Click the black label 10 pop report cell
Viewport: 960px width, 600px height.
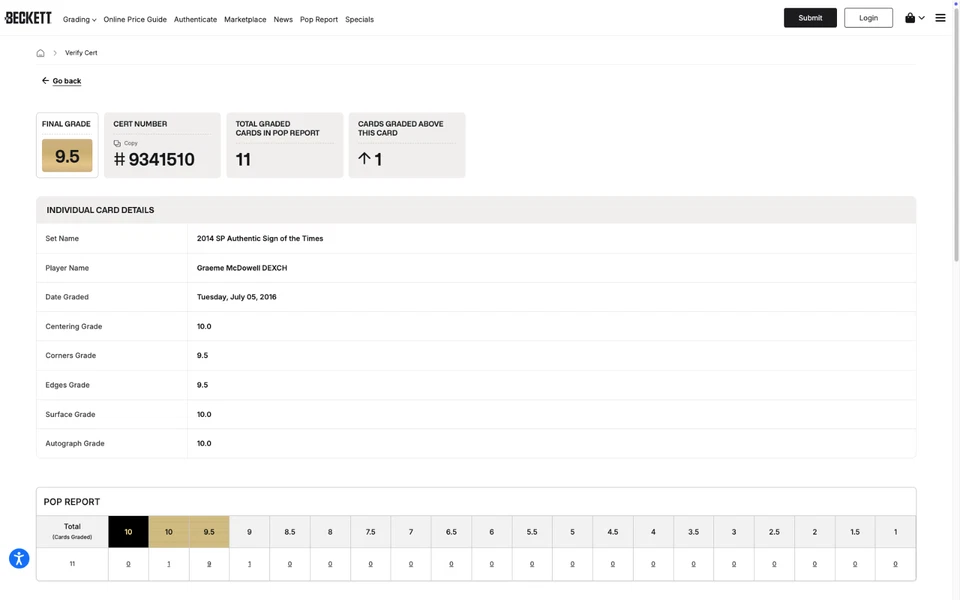tap(128, 532)
